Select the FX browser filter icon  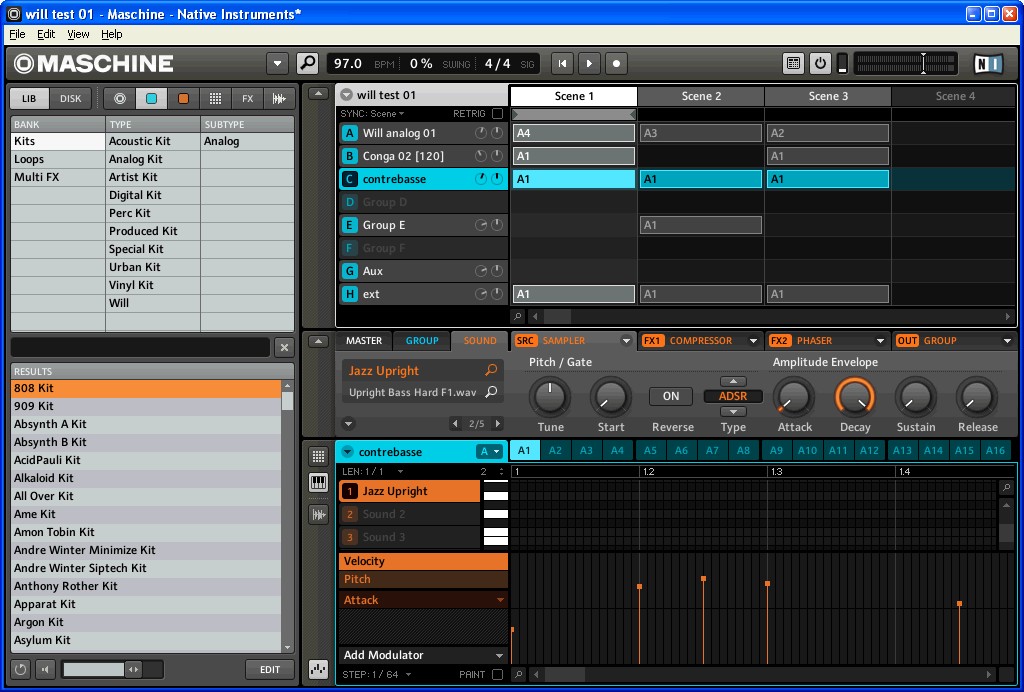248,98
